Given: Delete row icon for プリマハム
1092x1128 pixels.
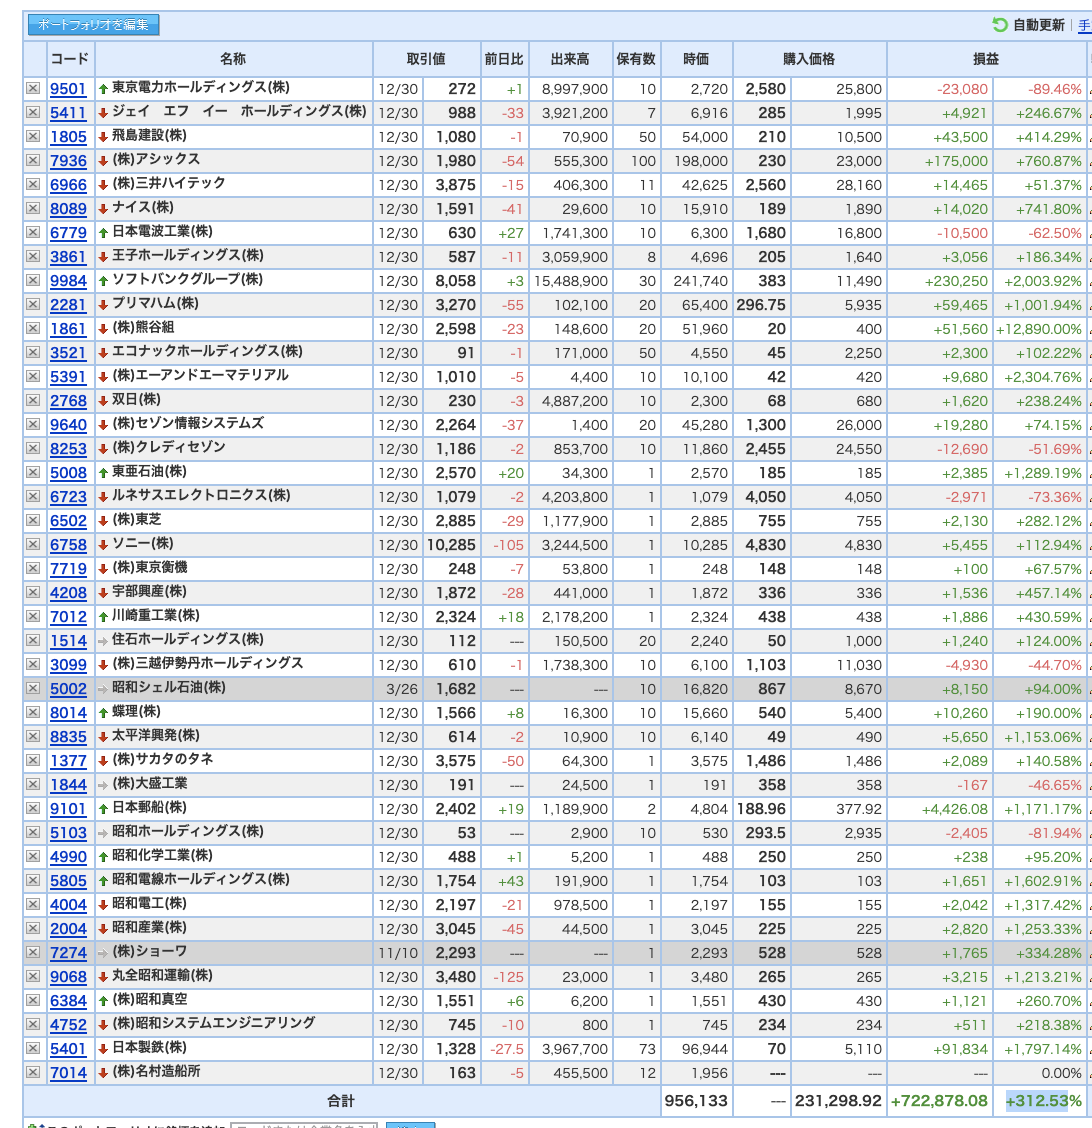Looking at the screenshot, I should [x=33, y=304].
